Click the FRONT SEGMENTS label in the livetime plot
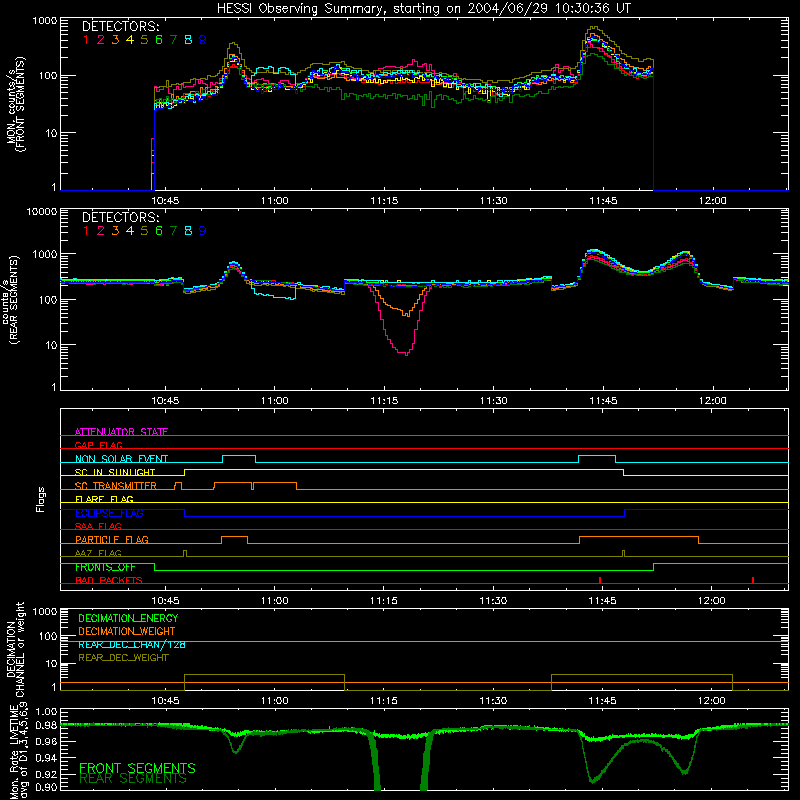The width and height of the screenshot is (800, 800). point(137,768)
